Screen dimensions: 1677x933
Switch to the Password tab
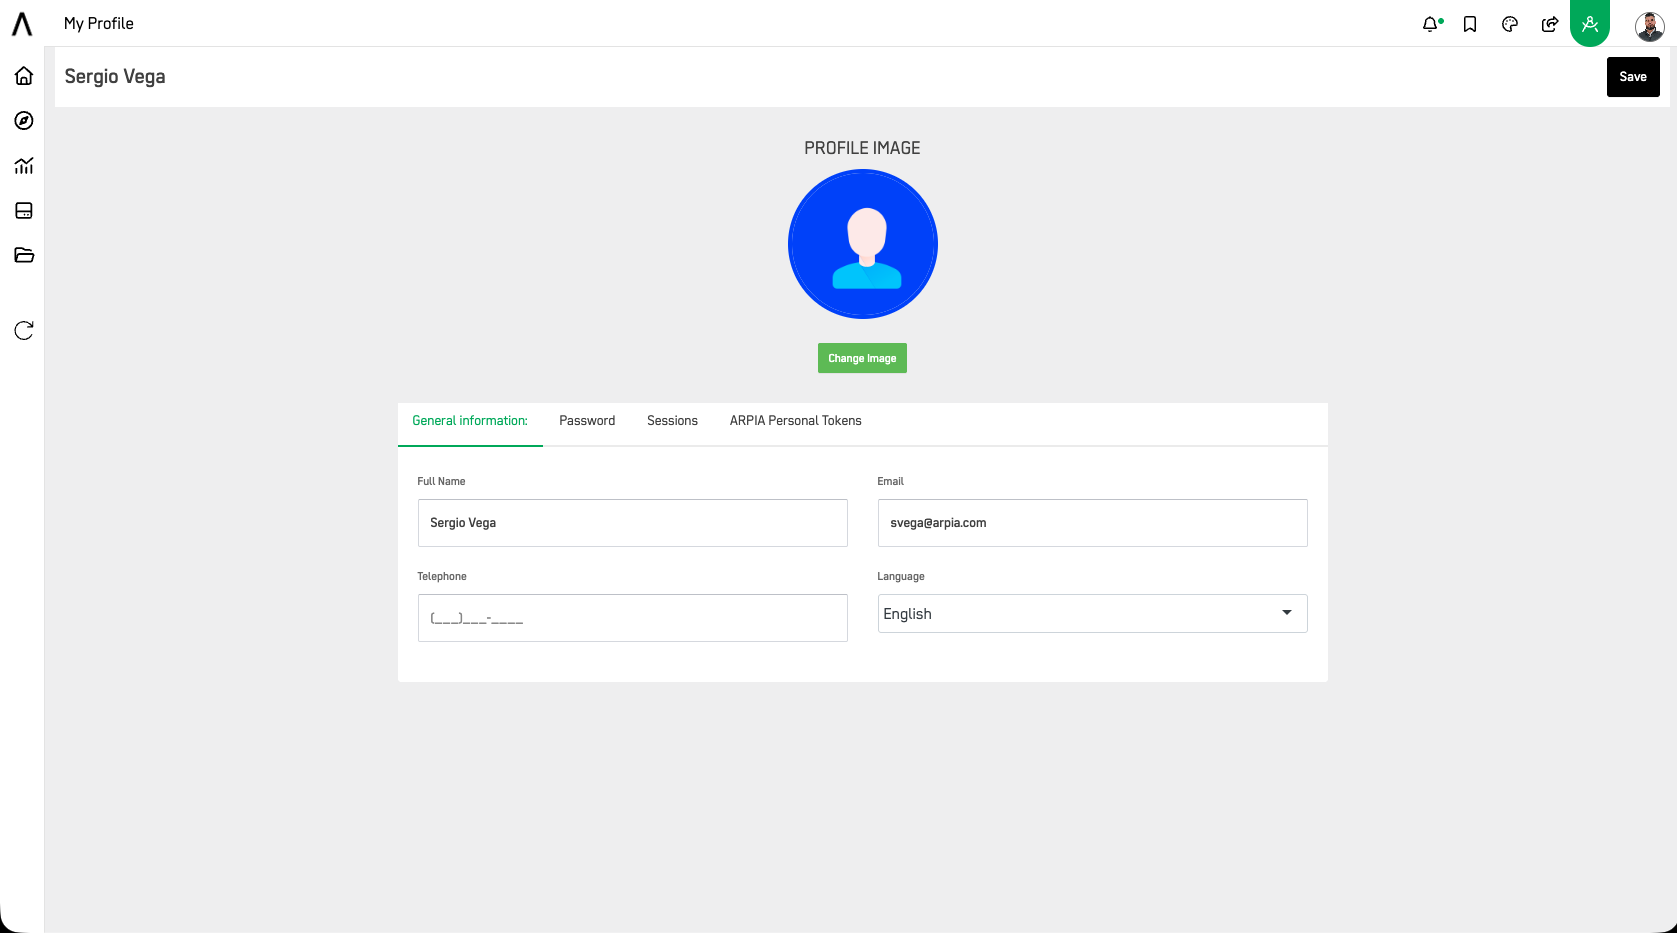587,421
